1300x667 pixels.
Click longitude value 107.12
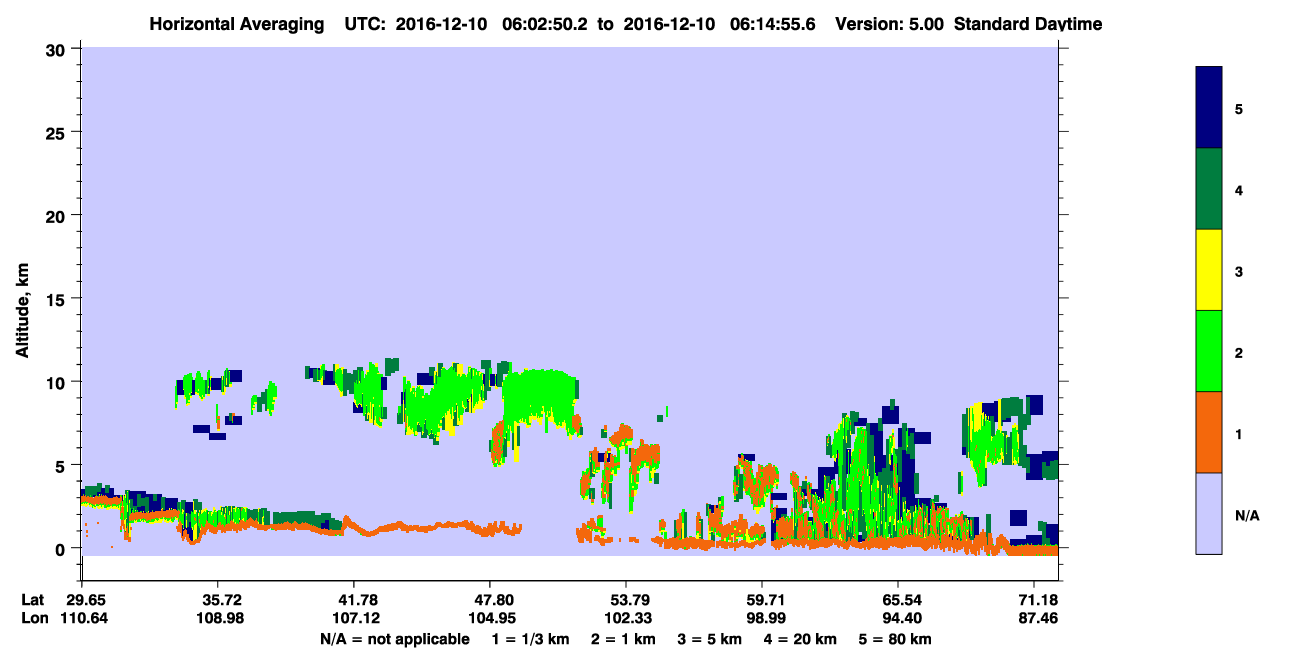pos(354,619)
